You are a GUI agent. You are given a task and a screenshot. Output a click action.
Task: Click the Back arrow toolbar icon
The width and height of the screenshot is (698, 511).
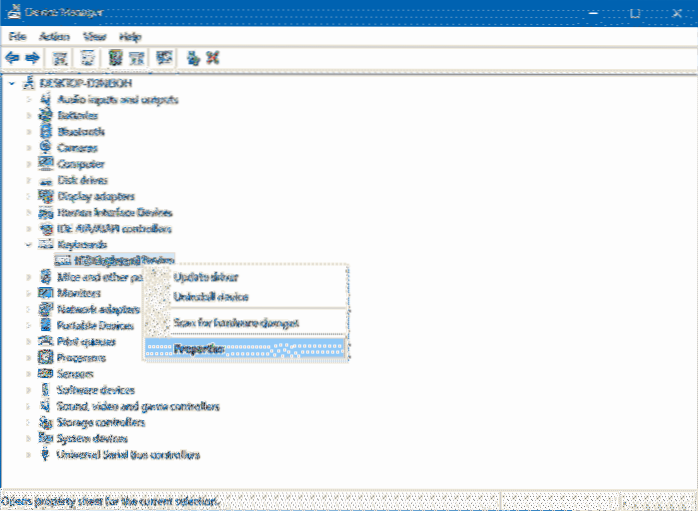12,58
